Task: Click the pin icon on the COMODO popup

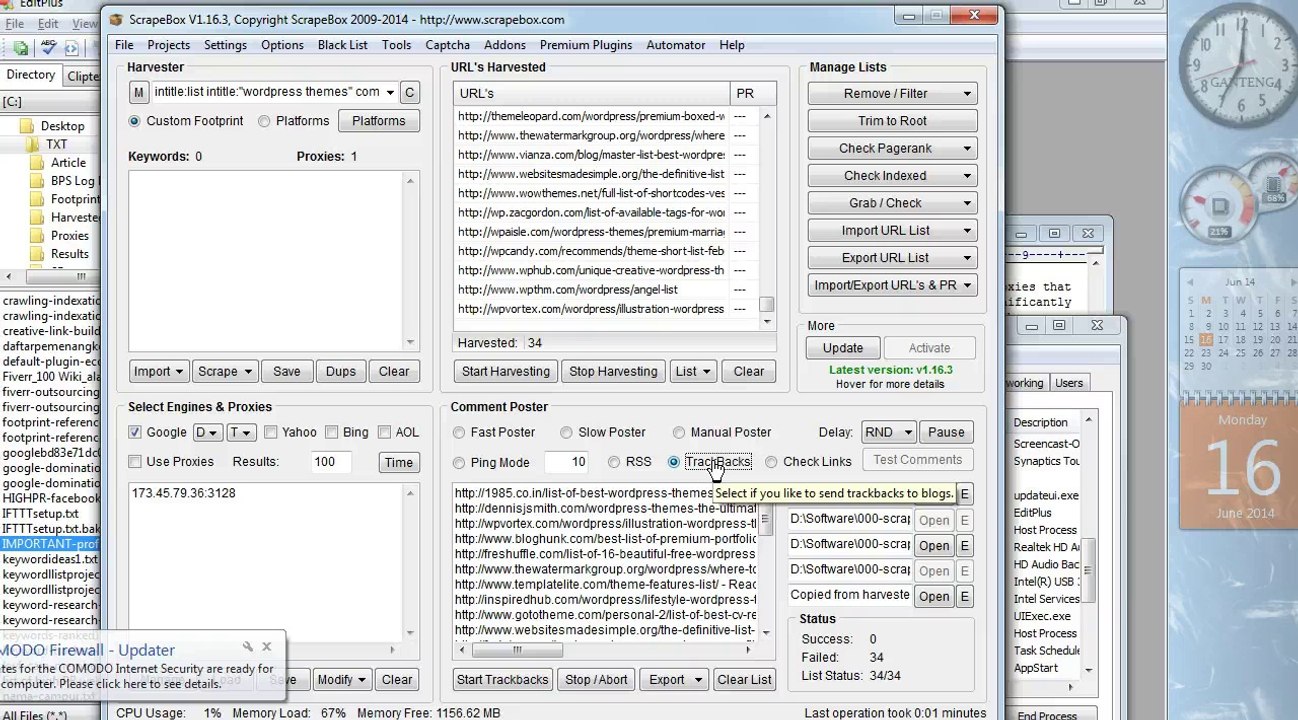Action: (248, 646)
